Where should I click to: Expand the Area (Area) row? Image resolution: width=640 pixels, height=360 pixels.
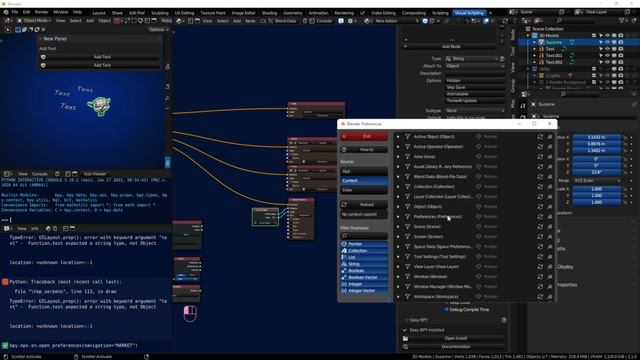[x=398, y=157]
